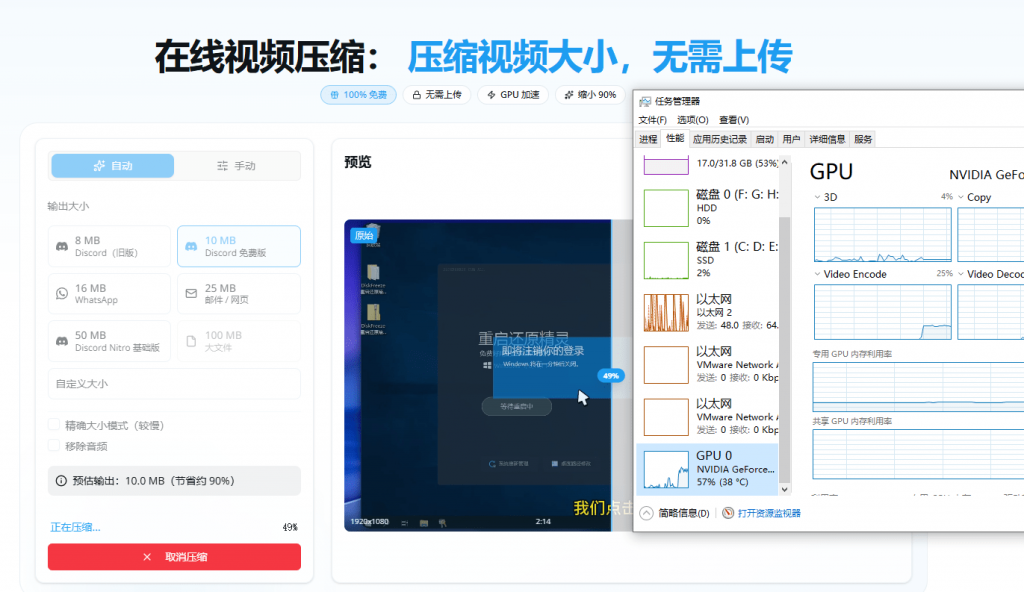Click the Resource Monitor icon
The image size is (1024, 592).
[x=727, y=513]
